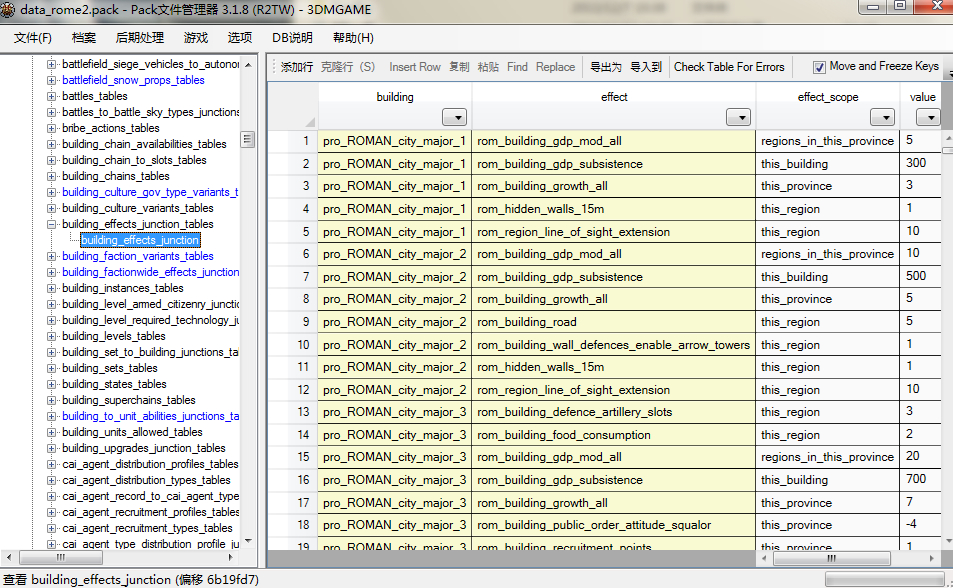Click the tree horizontal scrollbar thumb
Viewport: 953px width, 588px height.
(x=61, y=557)
